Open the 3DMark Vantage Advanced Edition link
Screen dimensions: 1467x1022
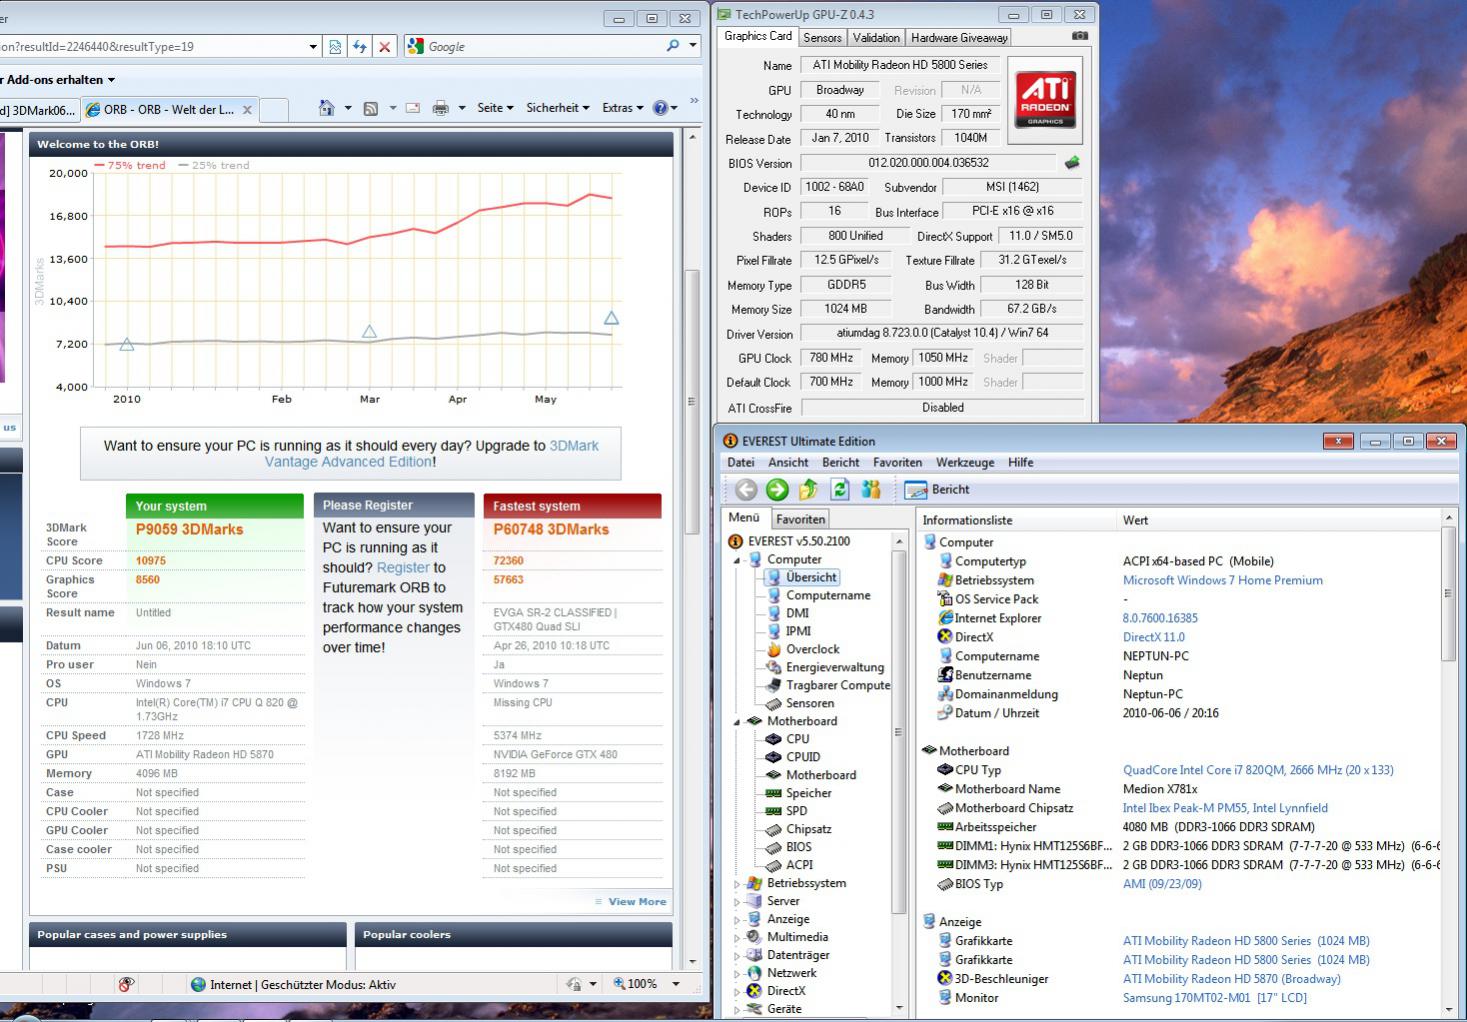[x=431, y=454]
